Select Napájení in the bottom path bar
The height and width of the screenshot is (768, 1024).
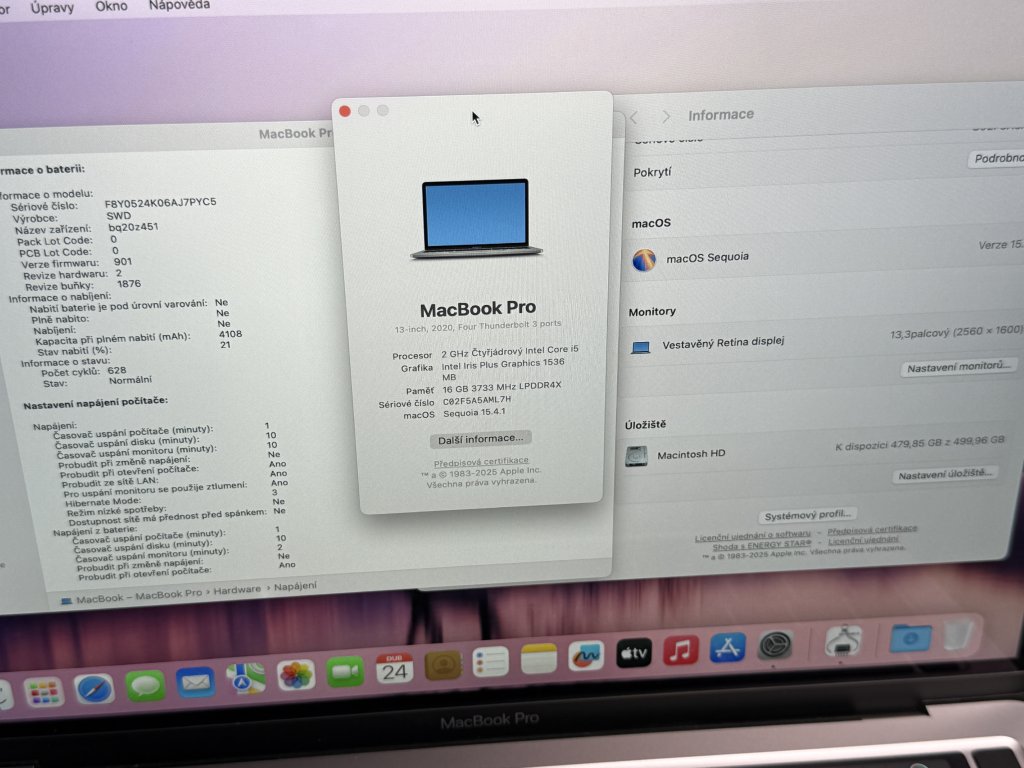295,586
